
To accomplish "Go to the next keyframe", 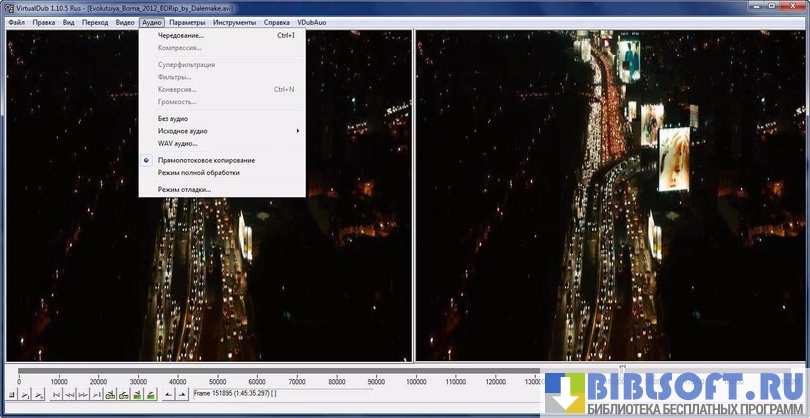I will click(122, 395).
